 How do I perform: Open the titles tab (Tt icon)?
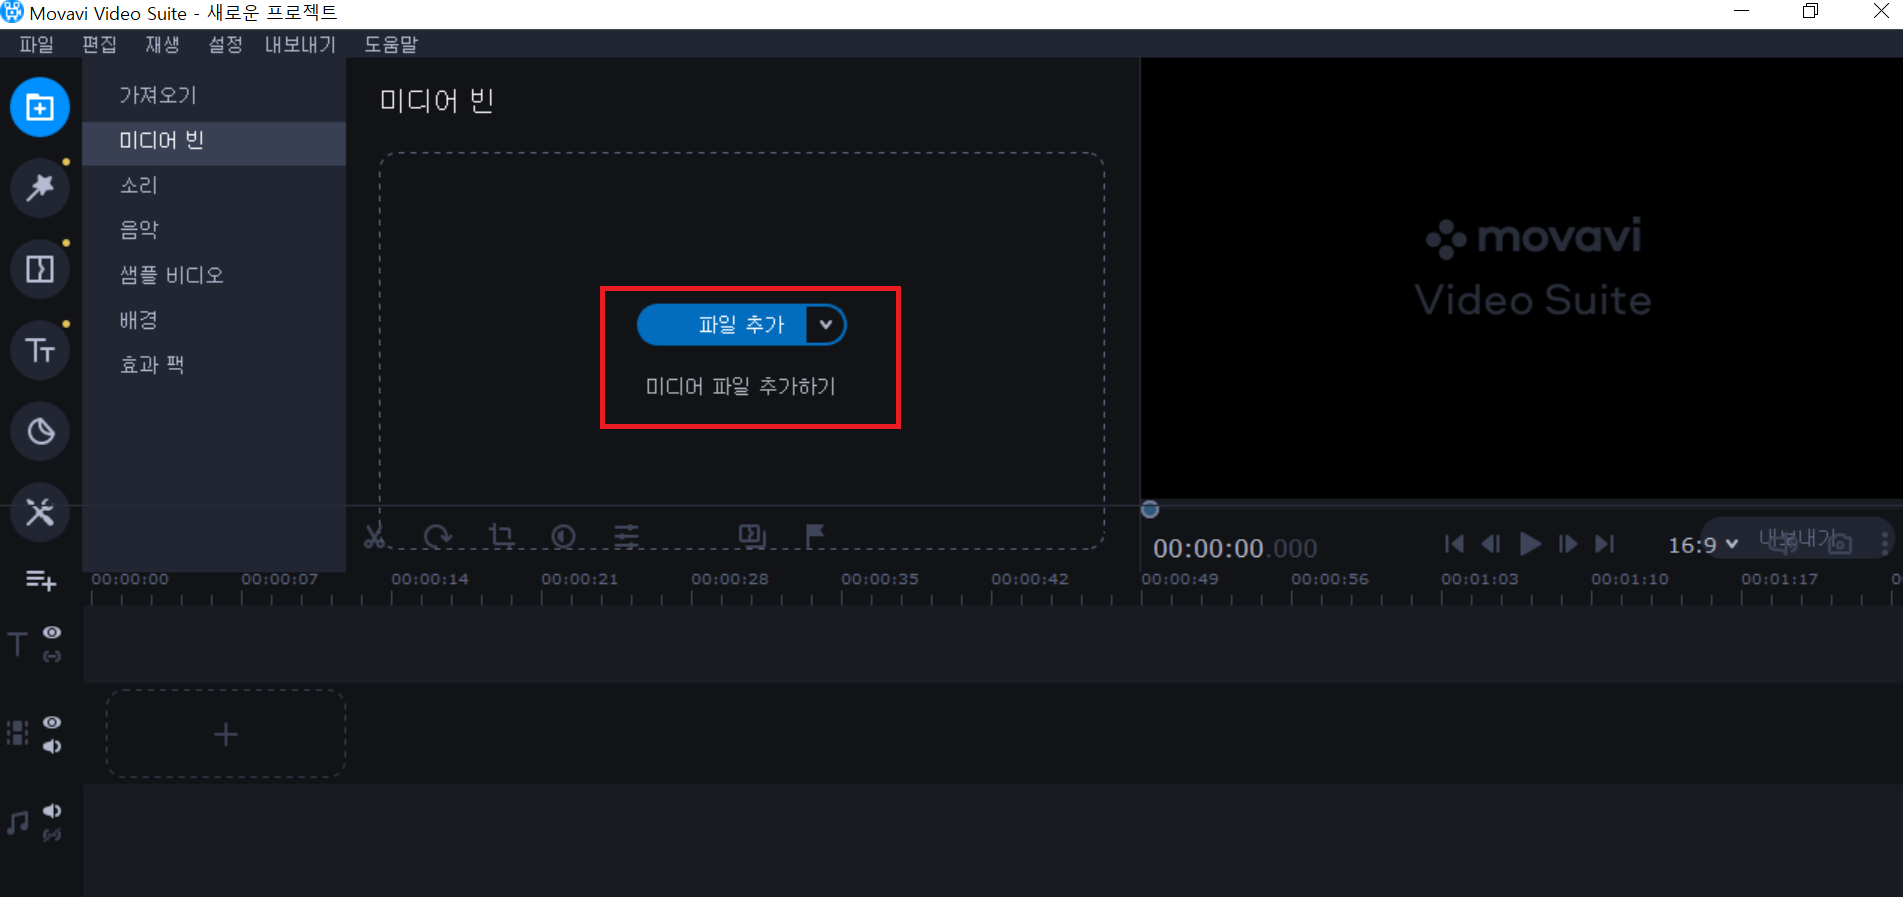[x=40, y=350]
